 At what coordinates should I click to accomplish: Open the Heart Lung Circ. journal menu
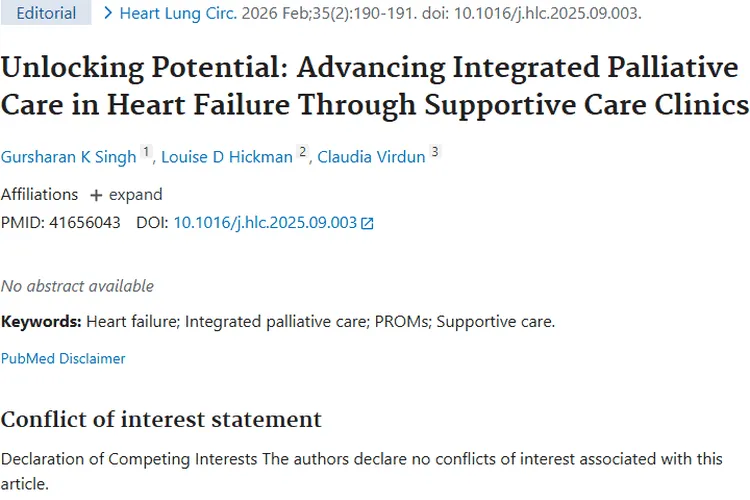(177, 14)
